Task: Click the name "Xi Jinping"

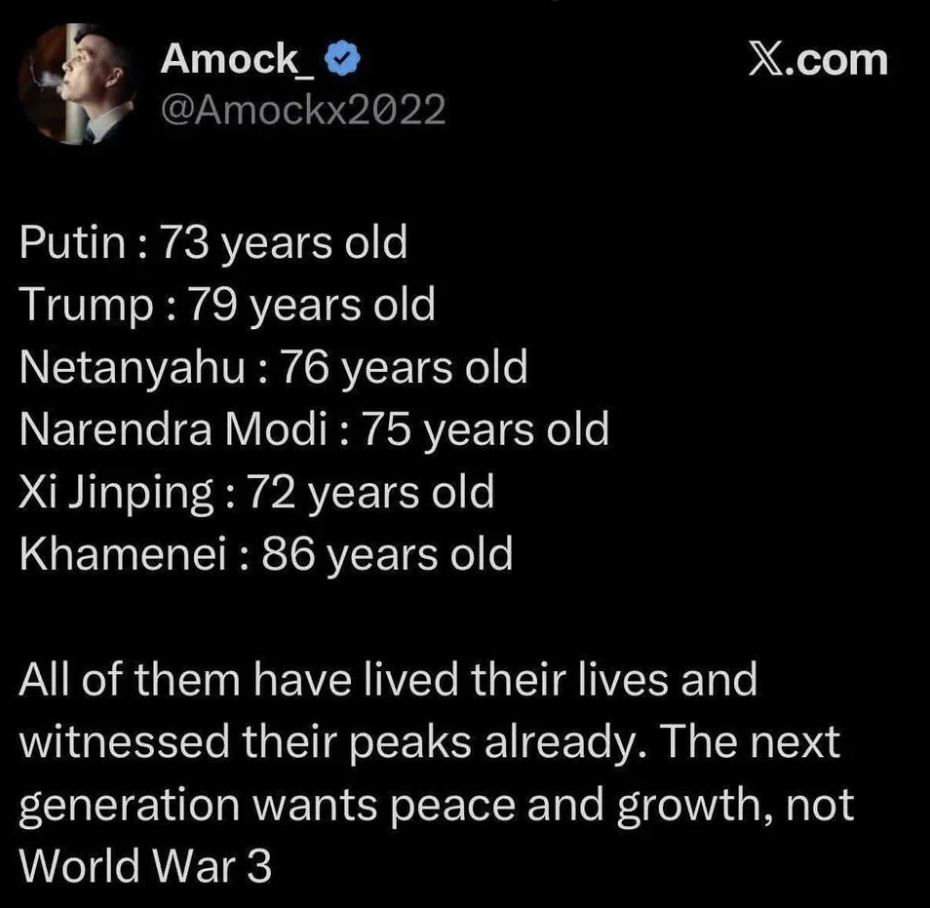Action: tap(115, 492)
